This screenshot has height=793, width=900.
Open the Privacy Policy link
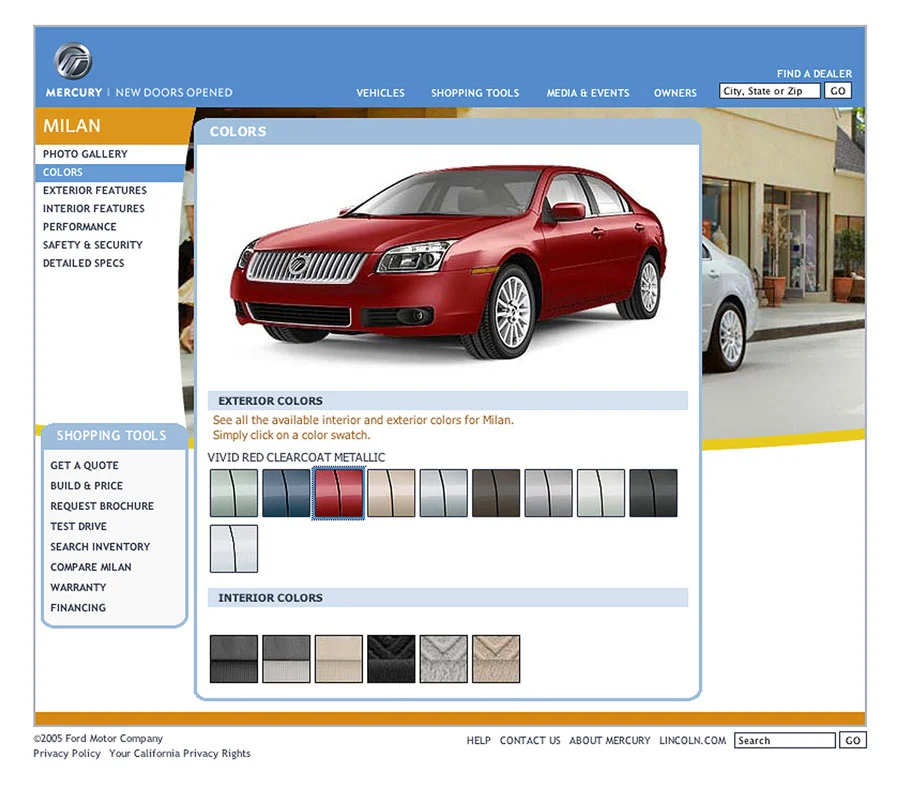[x=67, y=753]
